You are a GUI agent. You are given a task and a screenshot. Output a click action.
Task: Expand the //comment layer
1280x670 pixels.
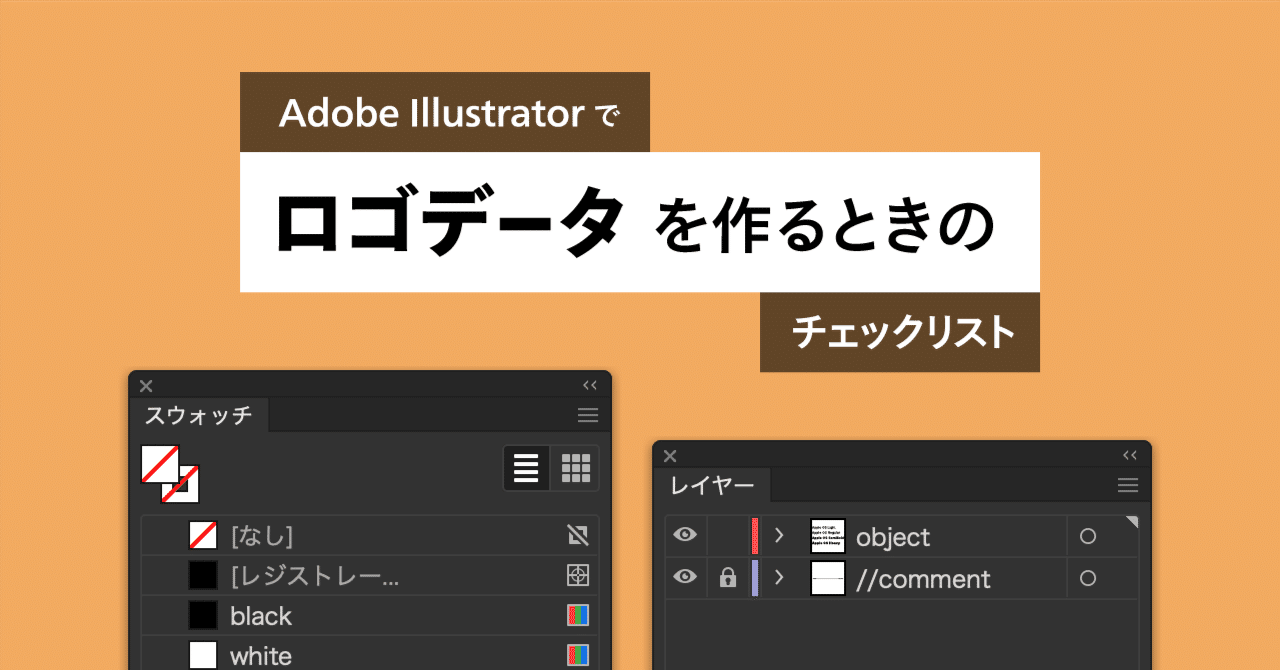tap(780, 579)
